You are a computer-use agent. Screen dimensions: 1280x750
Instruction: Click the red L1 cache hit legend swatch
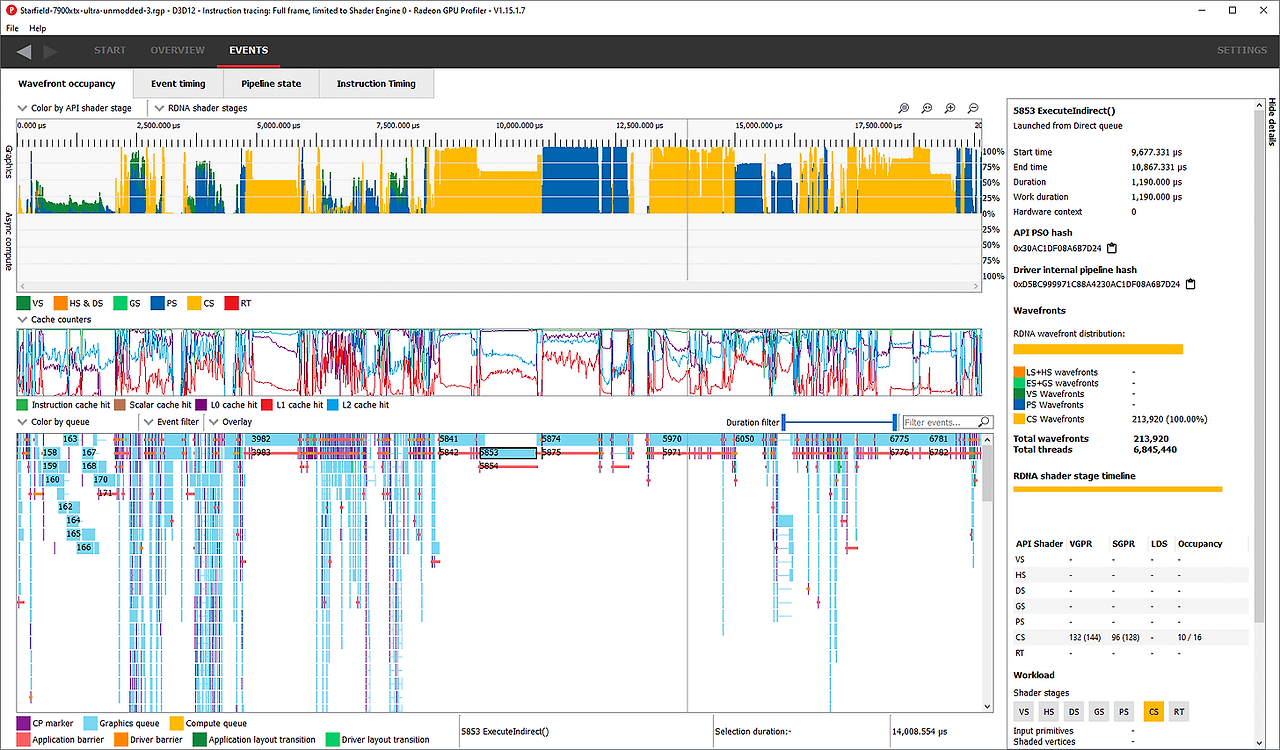tap(267, 405)
